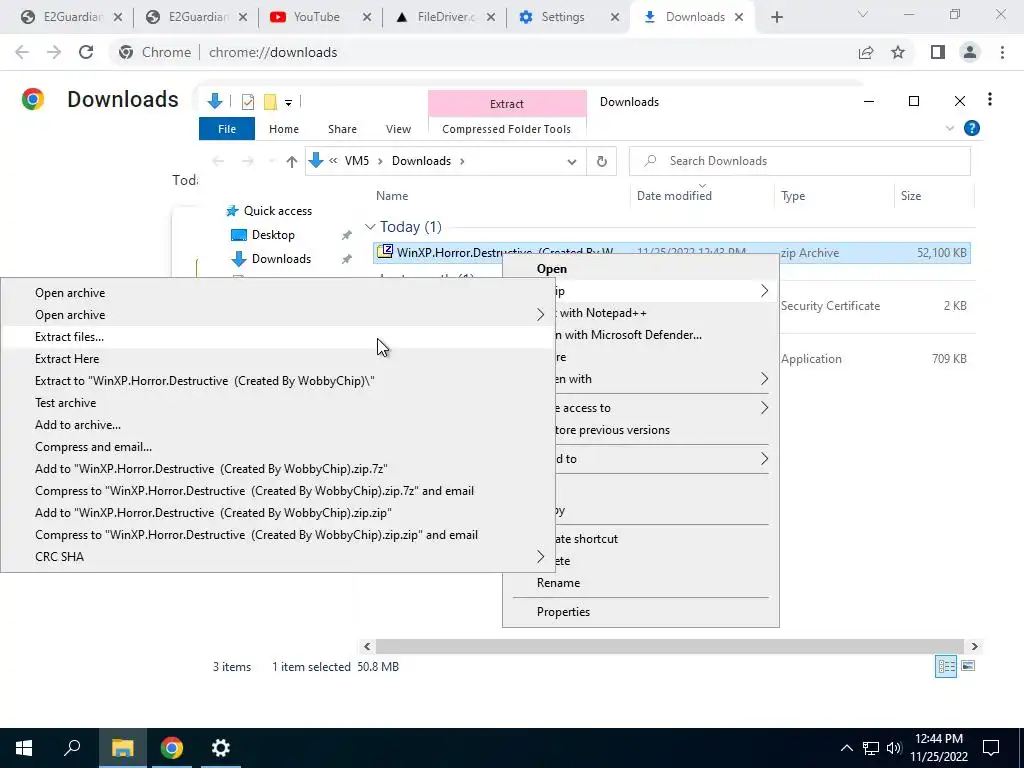Go up one folder level in Explorer
This screenshot has height=768, width=1024.
point(291,161)
